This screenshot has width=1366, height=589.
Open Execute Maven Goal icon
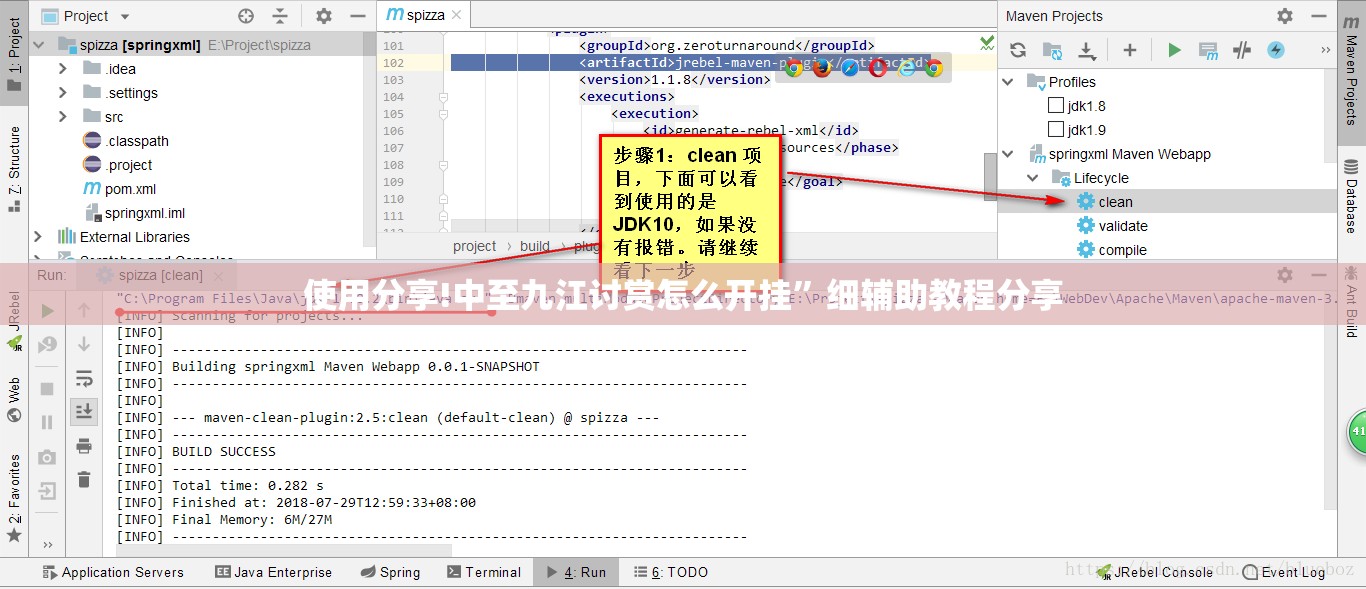tap(1208, 50)
